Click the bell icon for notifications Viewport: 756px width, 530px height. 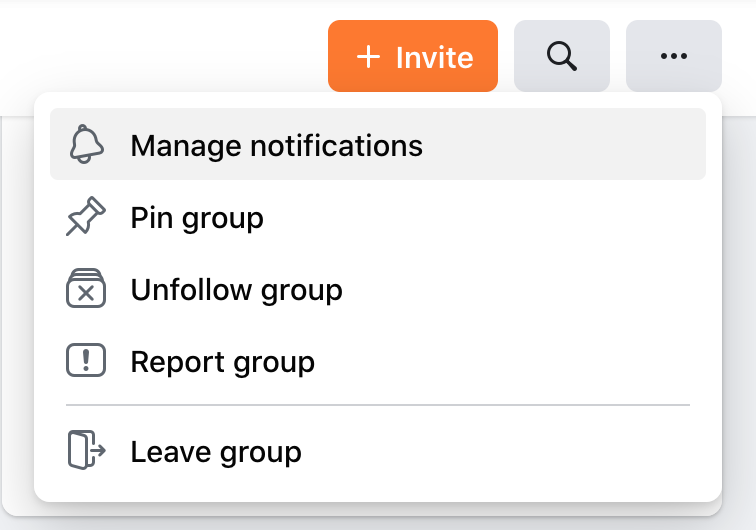pyautogui.click(x=86, y=144)
